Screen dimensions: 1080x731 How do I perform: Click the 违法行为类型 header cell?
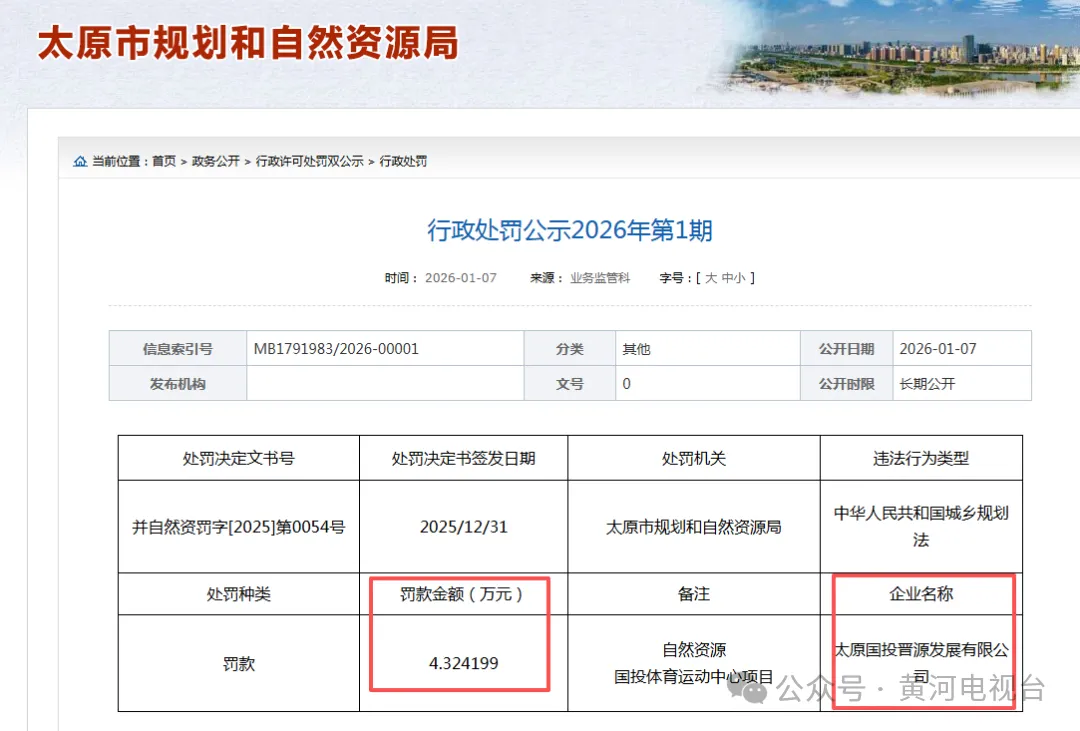[921, 458]
